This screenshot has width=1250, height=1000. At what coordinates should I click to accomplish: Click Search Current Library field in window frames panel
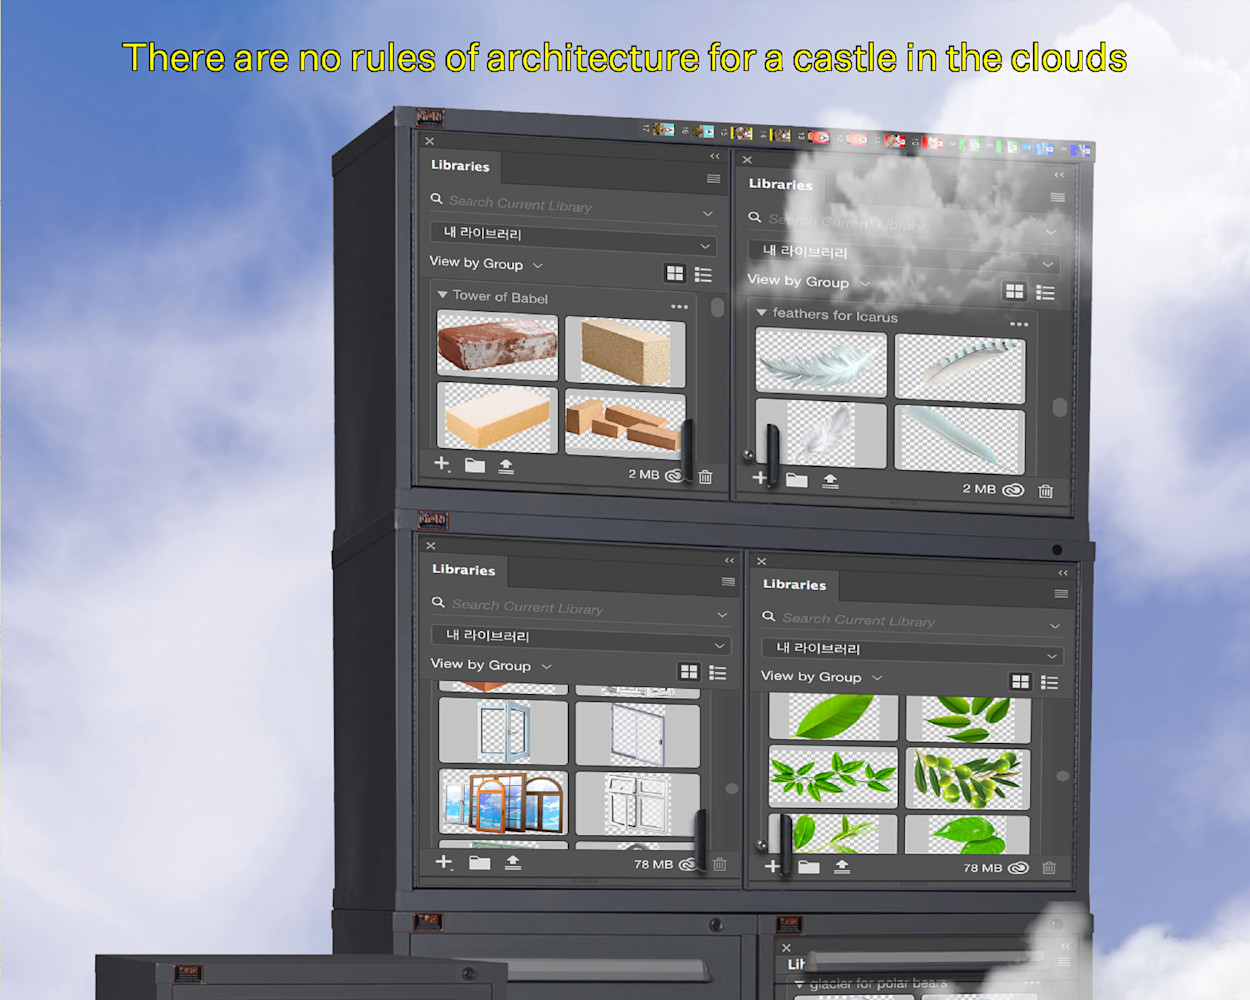coord(581,607)
